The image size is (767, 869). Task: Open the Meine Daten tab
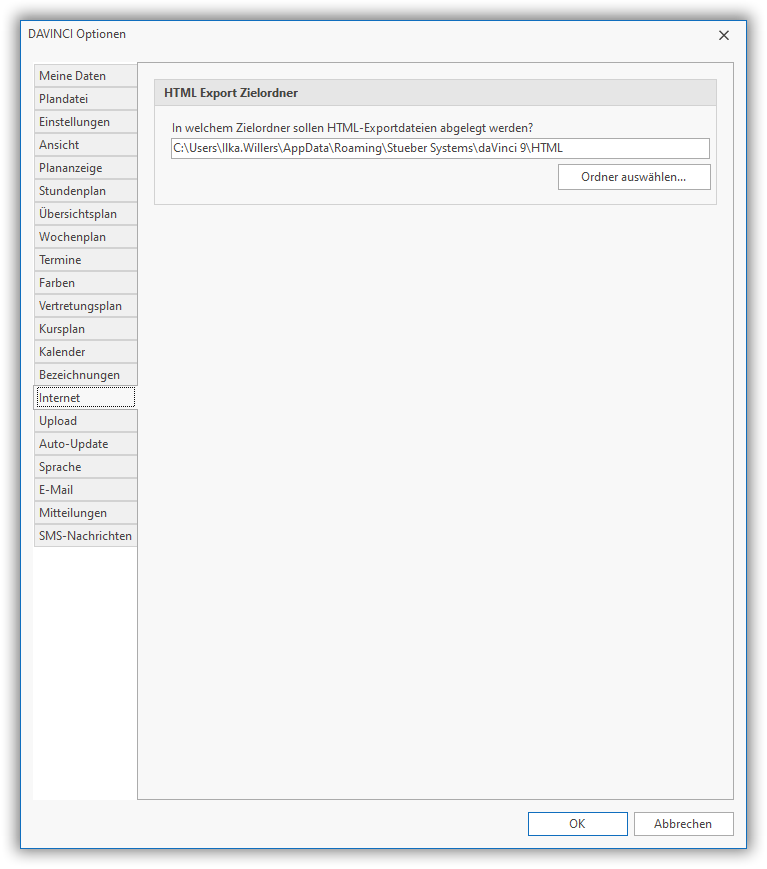[x=85, y=76]
